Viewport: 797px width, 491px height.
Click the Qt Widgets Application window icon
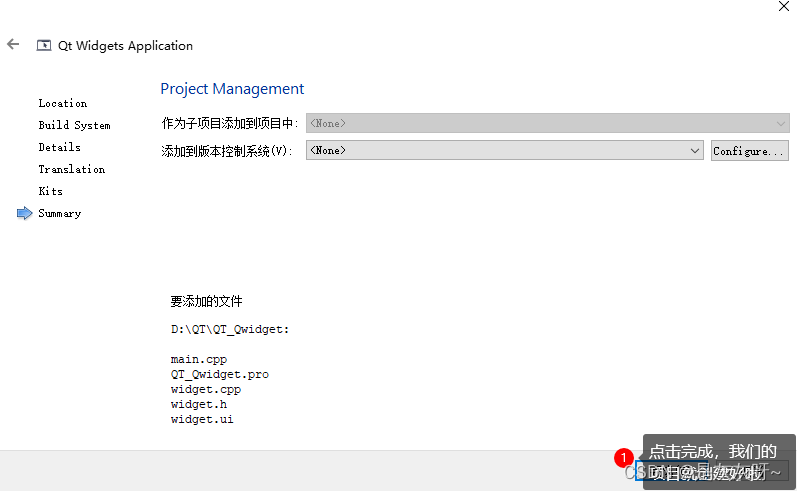(43, 46)
